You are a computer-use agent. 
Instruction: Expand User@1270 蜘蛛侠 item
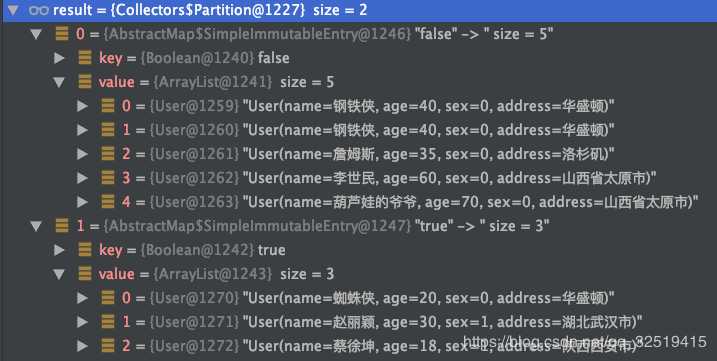82,298
